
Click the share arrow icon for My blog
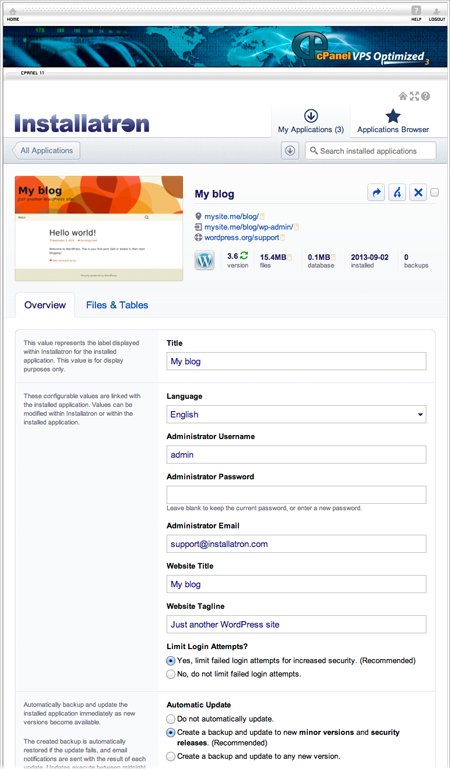click(376, 193)
